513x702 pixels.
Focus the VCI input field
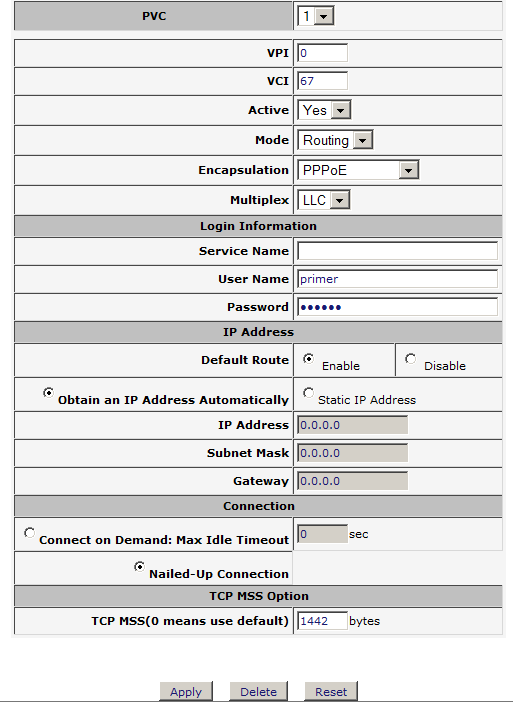coord(322,81)
